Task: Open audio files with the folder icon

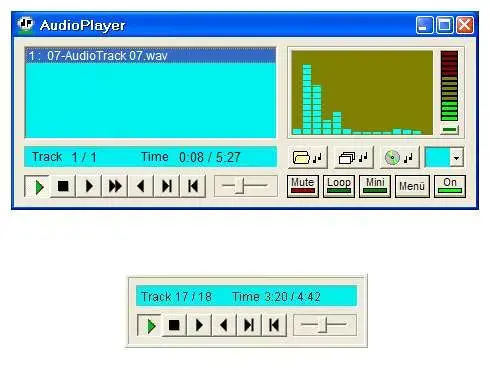Action: click(307, 157)
